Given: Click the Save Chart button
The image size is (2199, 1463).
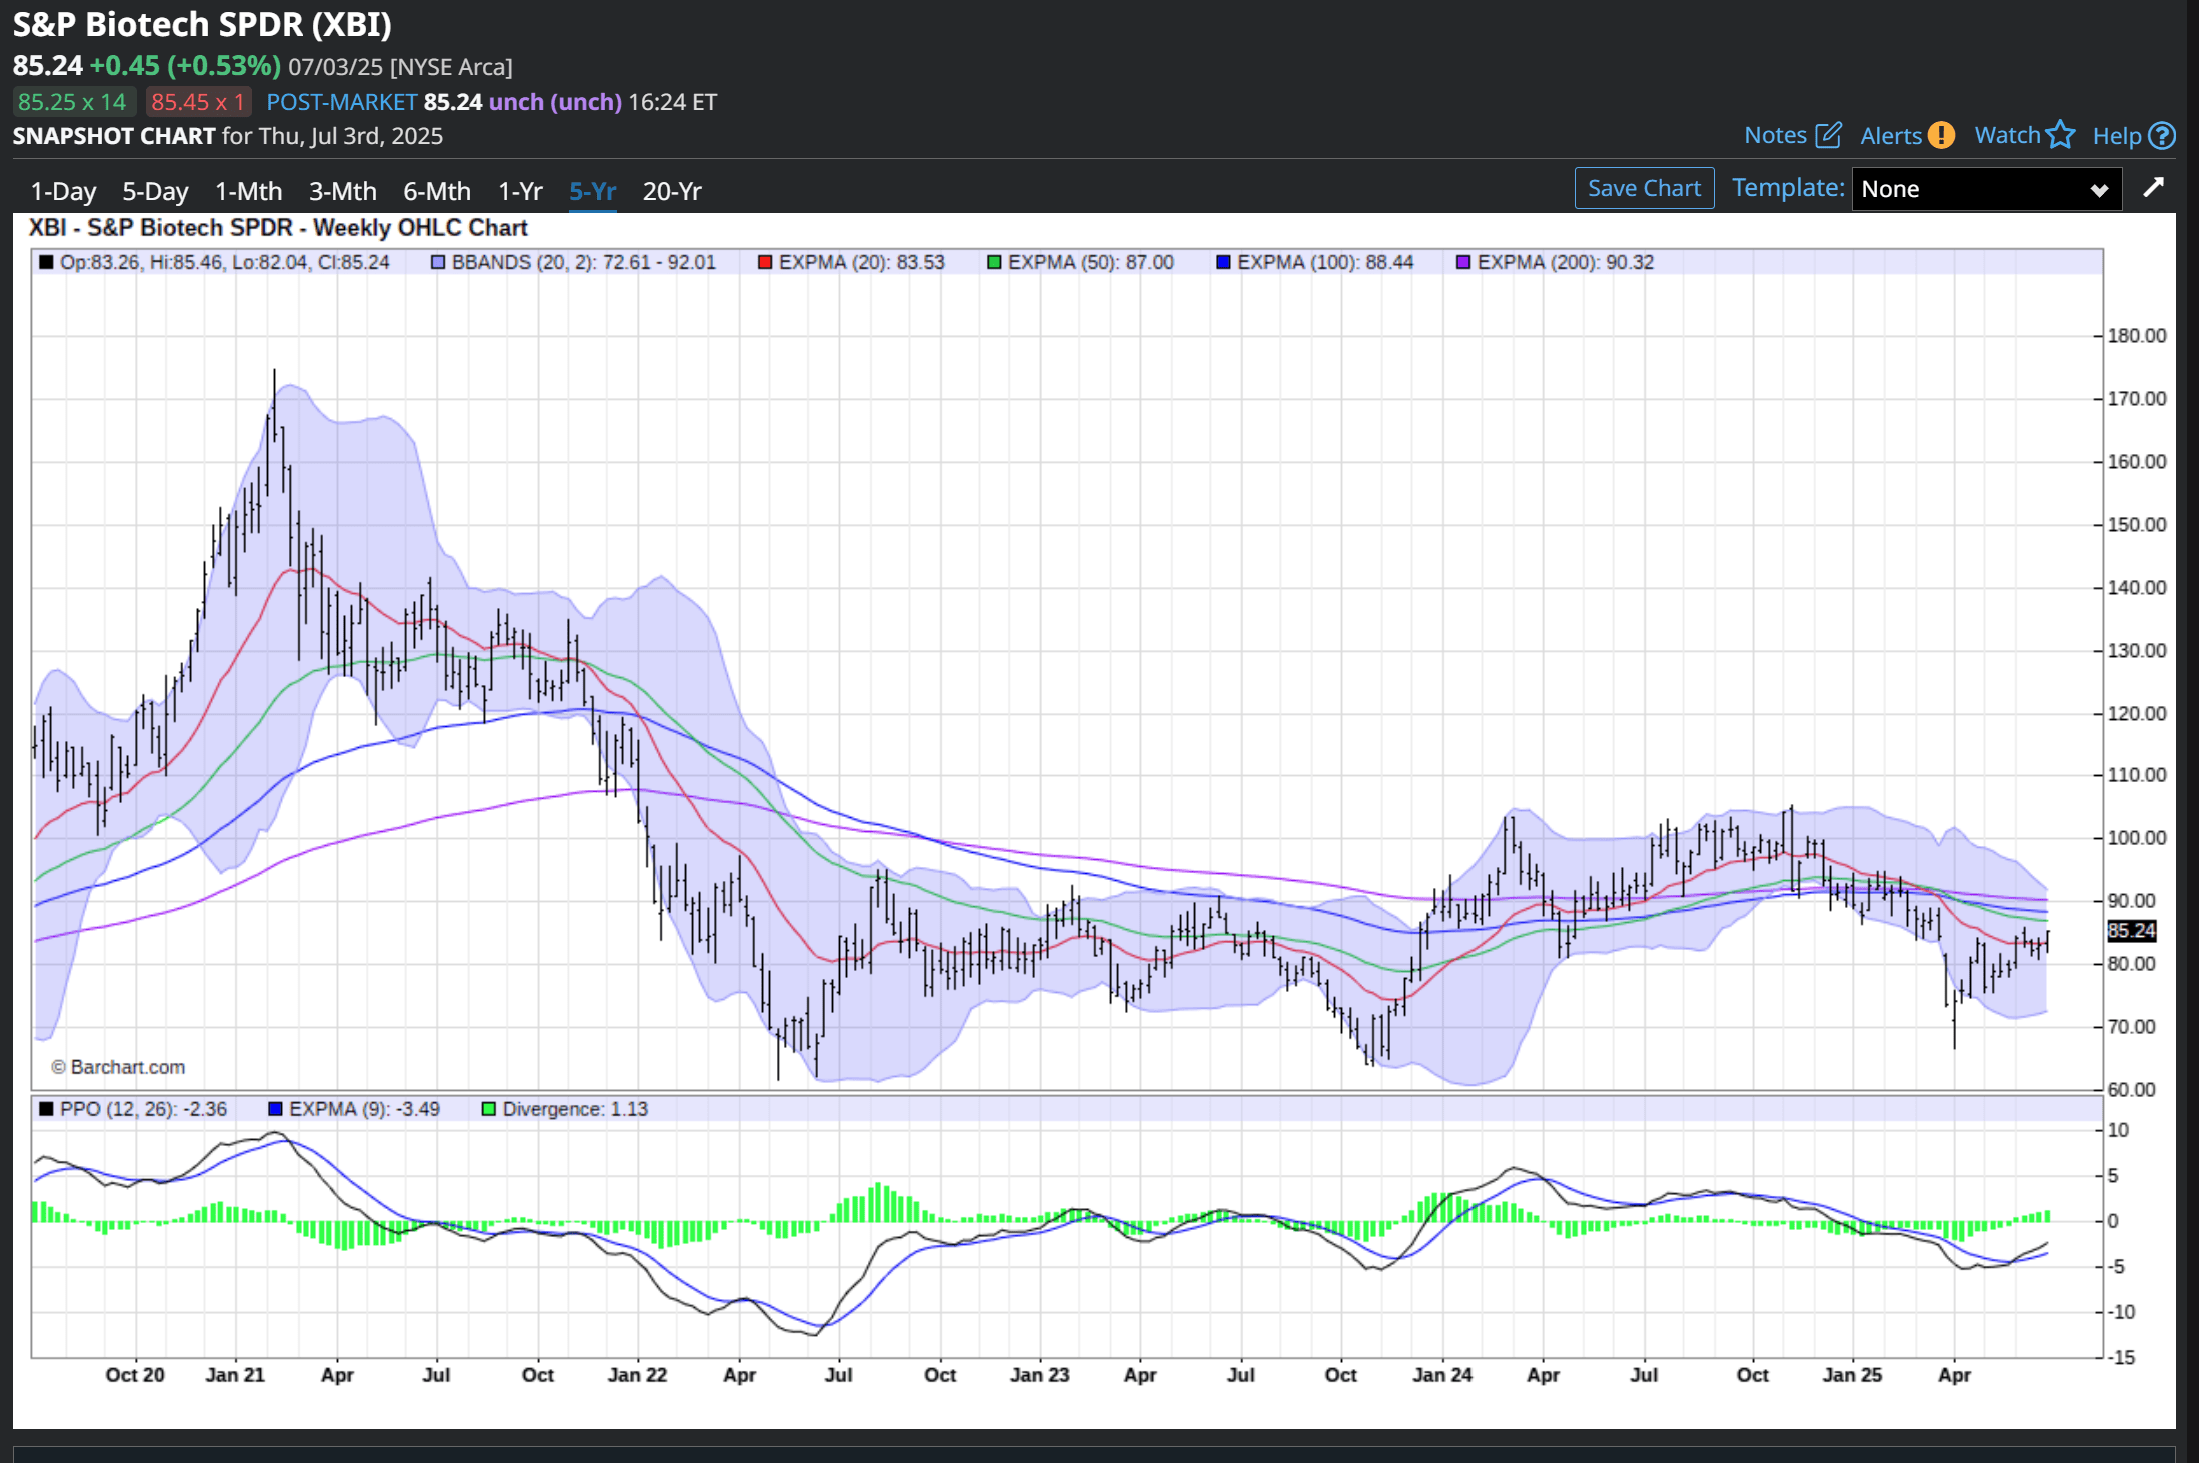Looking at the screenshot, I should pos(1644,187).
